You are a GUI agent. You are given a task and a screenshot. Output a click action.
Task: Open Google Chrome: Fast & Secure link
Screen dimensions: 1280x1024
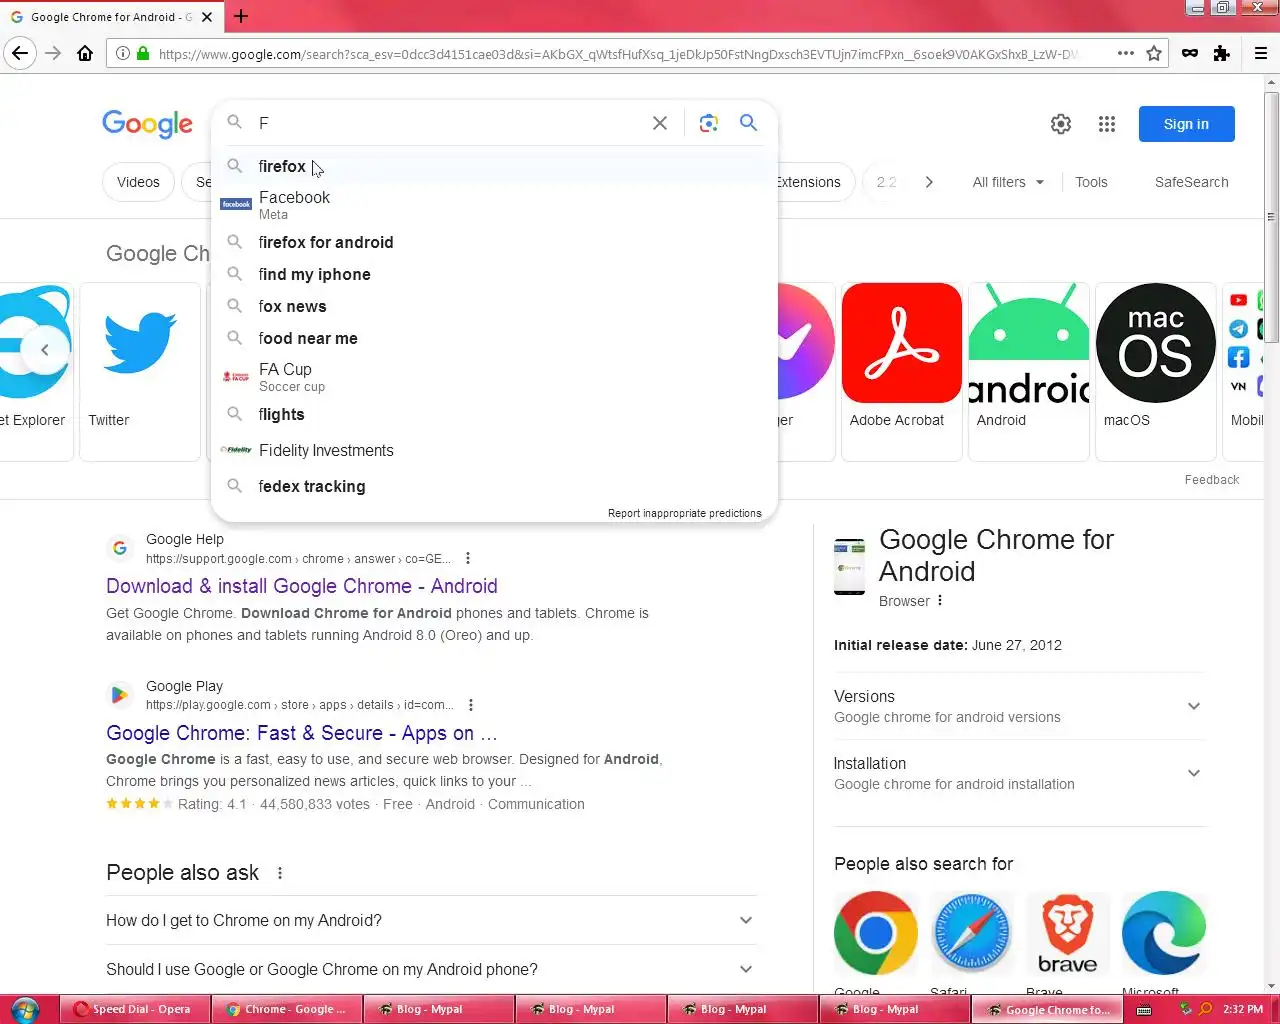[x=302, y=733]
